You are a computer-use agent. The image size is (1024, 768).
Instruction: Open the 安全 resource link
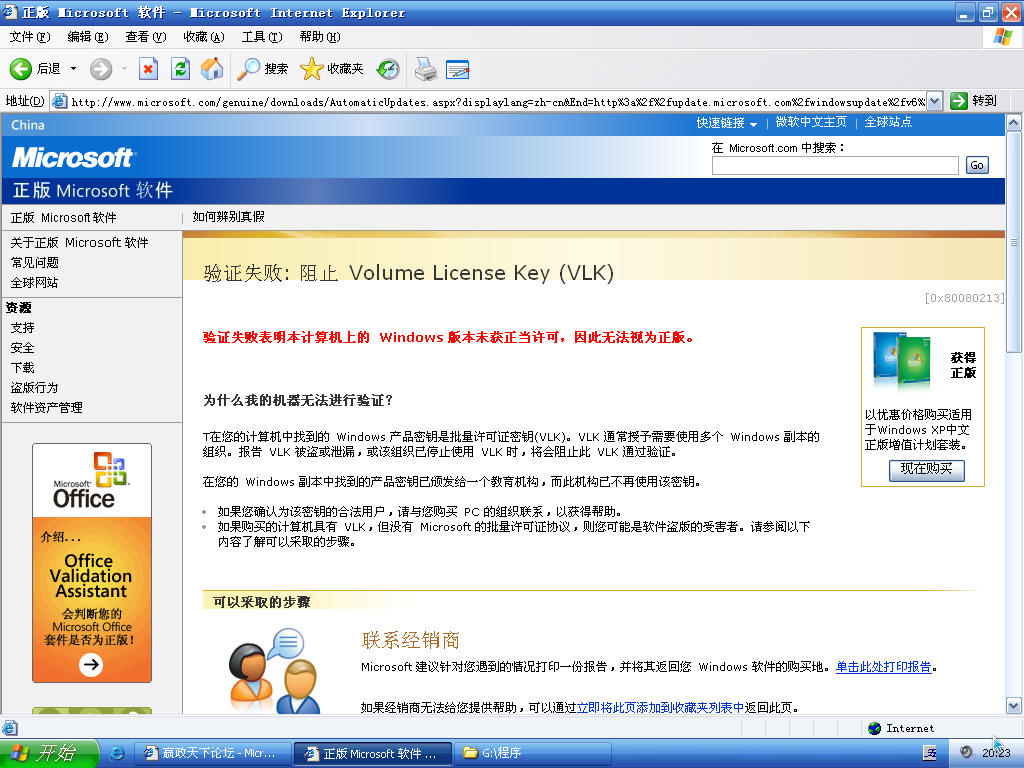click(x=22, y=348)
